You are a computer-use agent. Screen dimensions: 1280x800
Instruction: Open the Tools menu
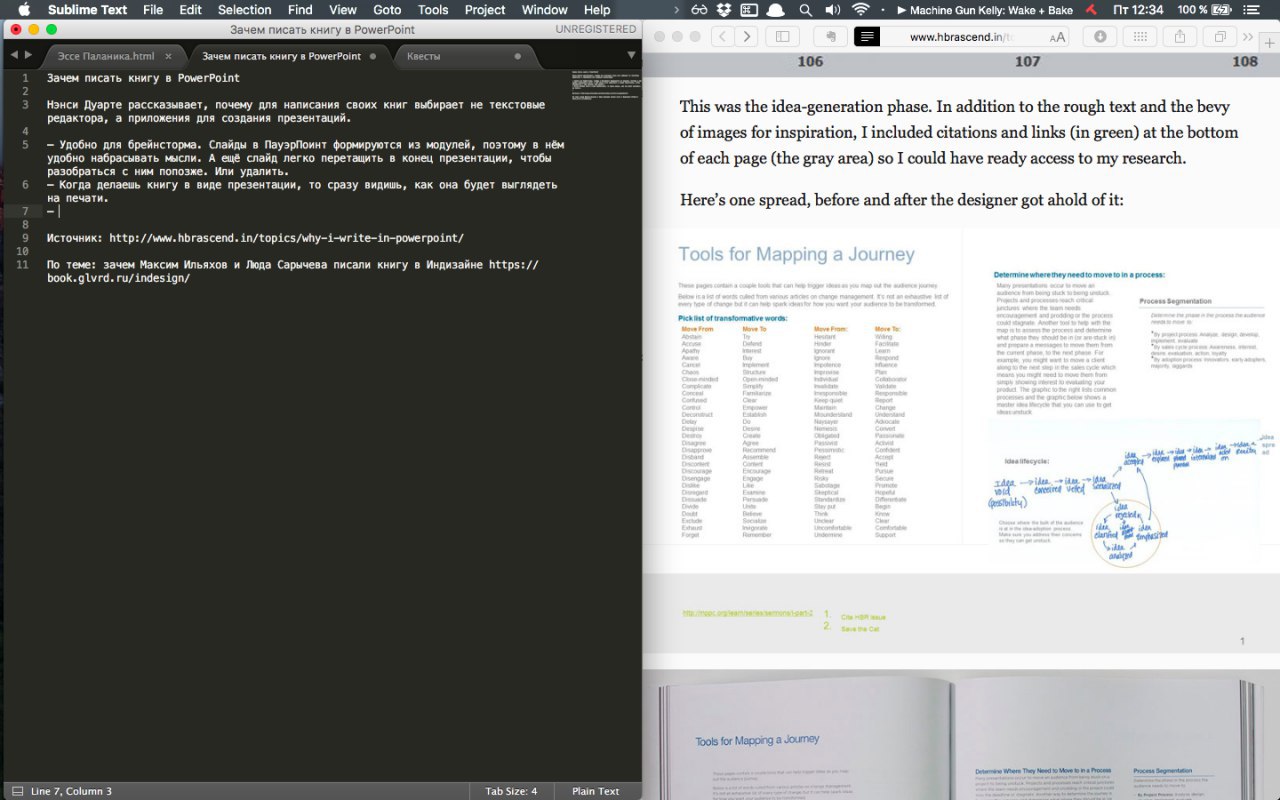click(x=433, y=10)
